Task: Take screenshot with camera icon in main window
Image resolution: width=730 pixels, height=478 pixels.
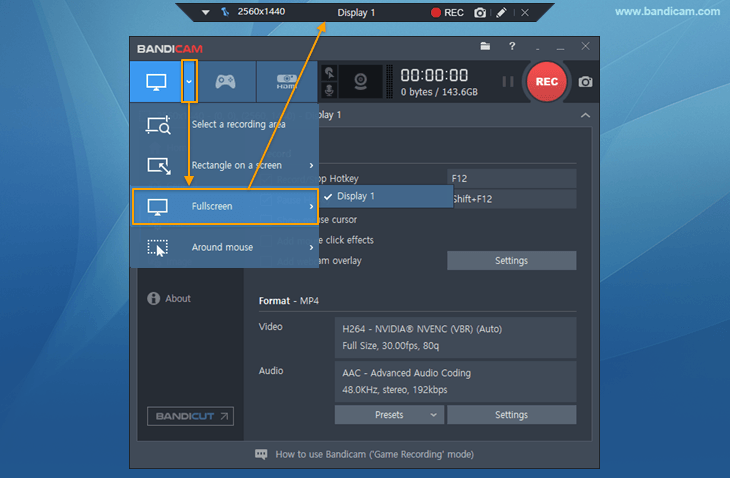Action: coord(585,82)
